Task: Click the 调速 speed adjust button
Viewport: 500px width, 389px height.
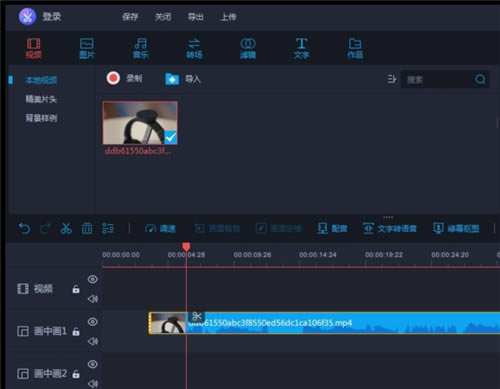Action: coord(160,229)
